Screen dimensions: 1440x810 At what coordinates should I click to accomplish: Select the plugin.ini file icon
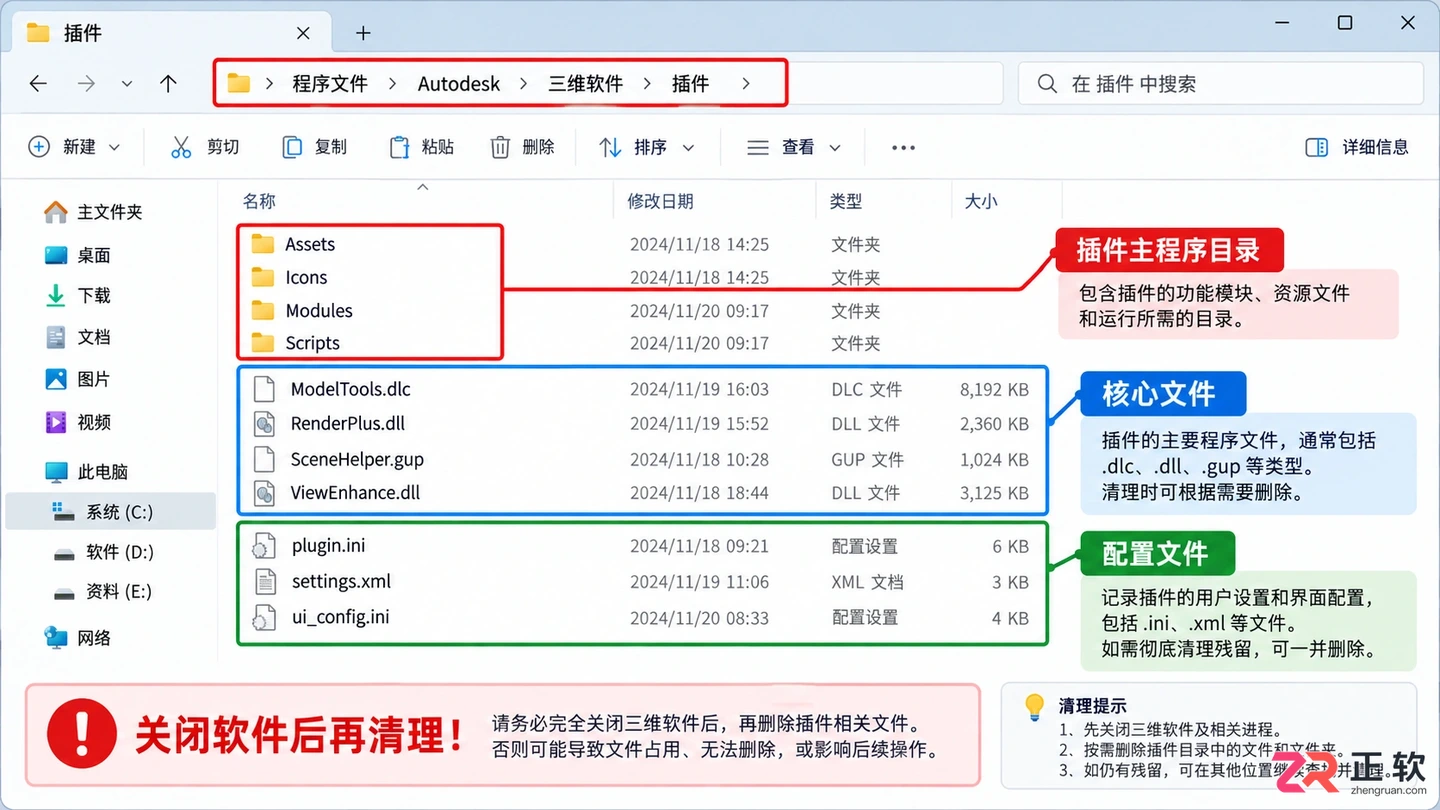(264, 546)
